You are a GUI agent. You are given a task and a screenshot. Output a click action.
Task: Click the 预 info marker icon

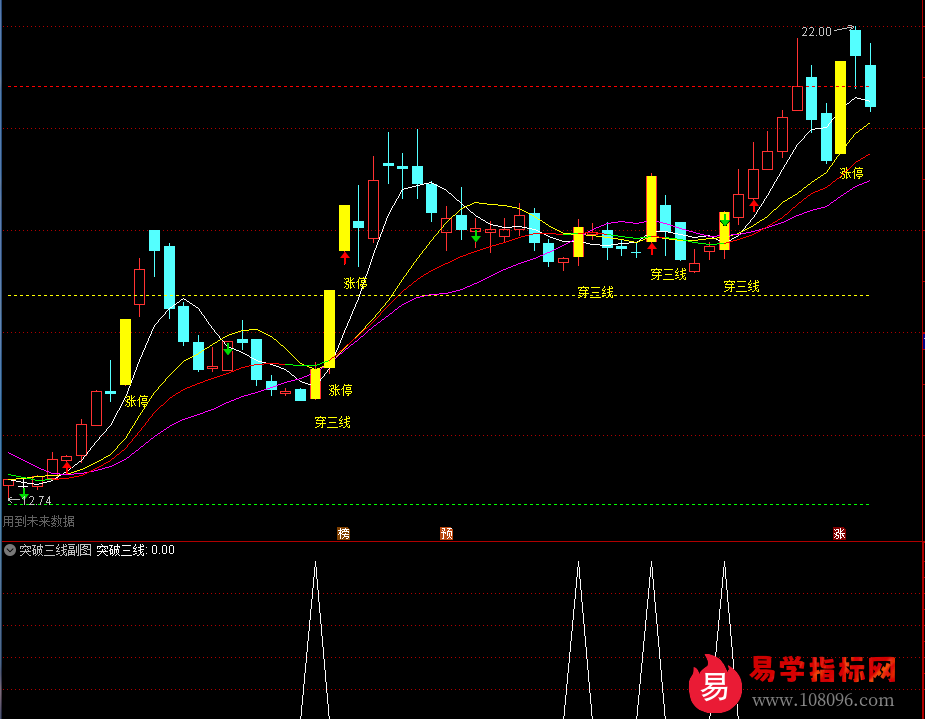tap(447, 534)
